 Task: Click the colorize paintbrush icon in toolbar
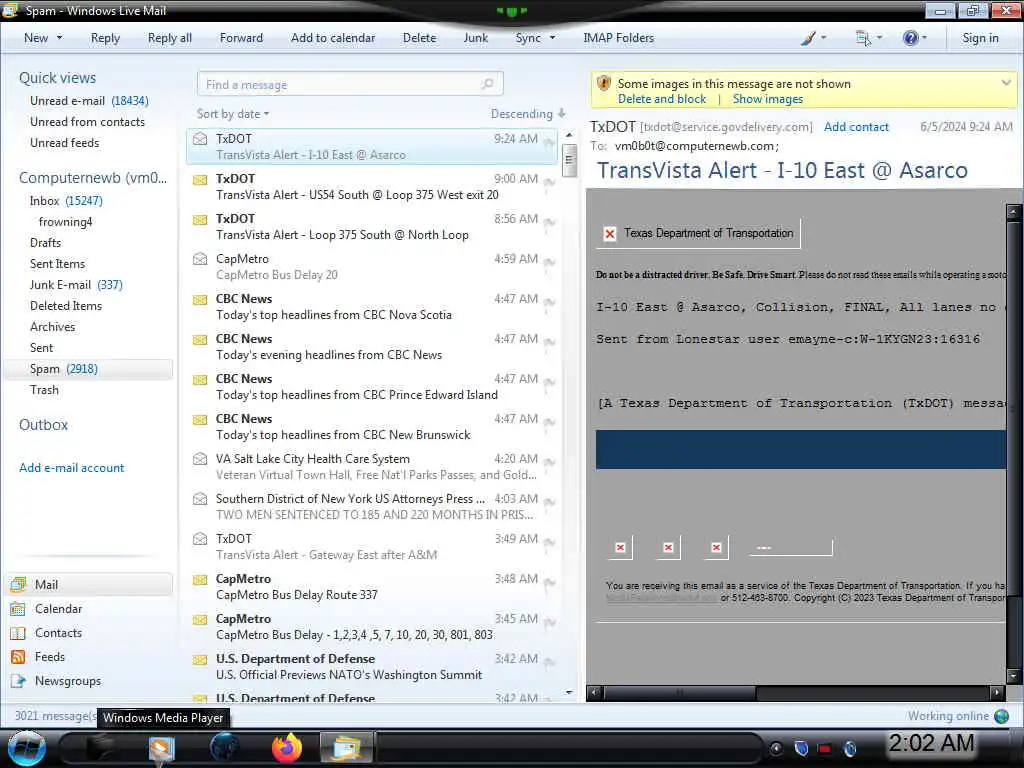pyautogui.click(x=808, y=38)
